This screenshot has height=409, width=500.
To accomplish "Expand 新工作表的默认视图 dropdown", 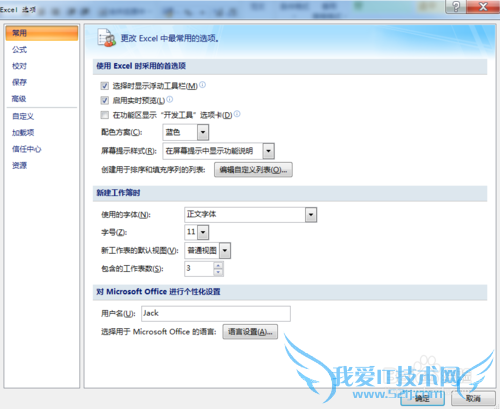I will coord(225,251).
